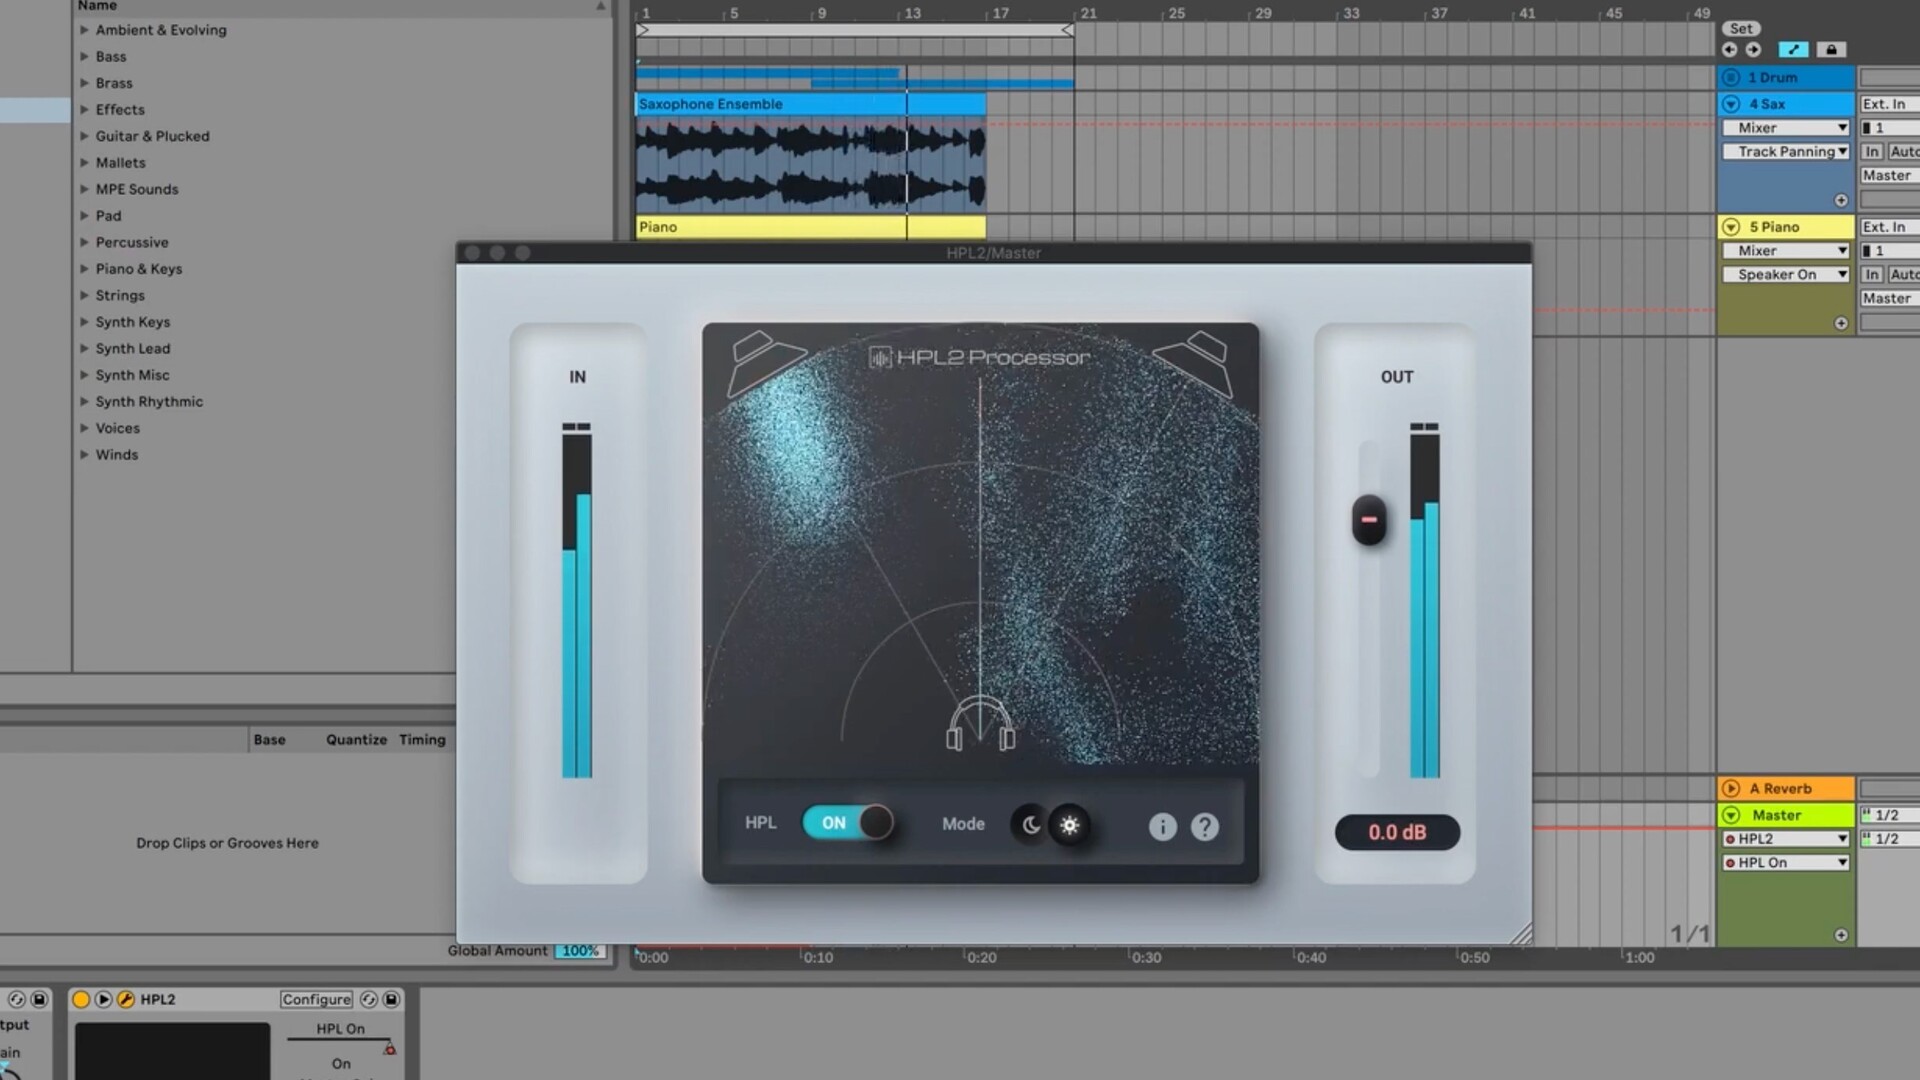Click the Name column header in browser
1920x1080 pixels.
(97, 6)
